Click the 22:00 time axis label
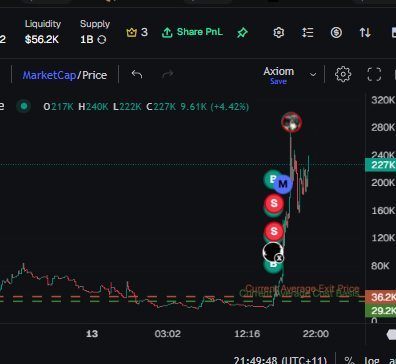Viewport: 396px width, 364px height. pos(316,334)
